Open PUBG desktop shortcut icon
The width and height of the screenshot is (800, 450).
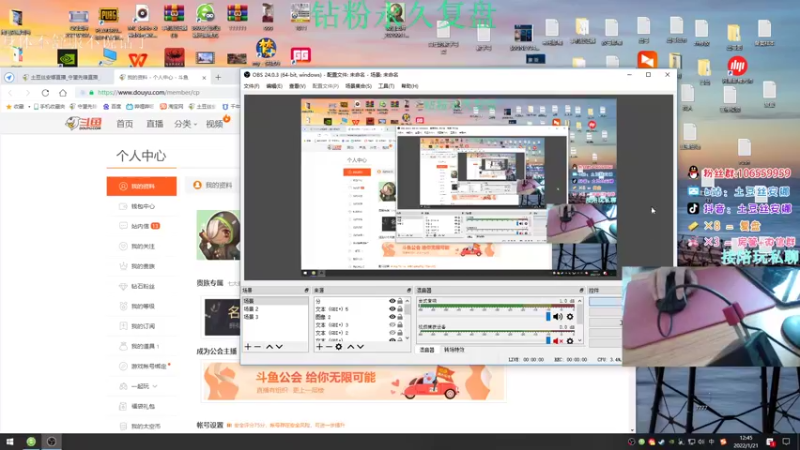[x=108, y=22]
